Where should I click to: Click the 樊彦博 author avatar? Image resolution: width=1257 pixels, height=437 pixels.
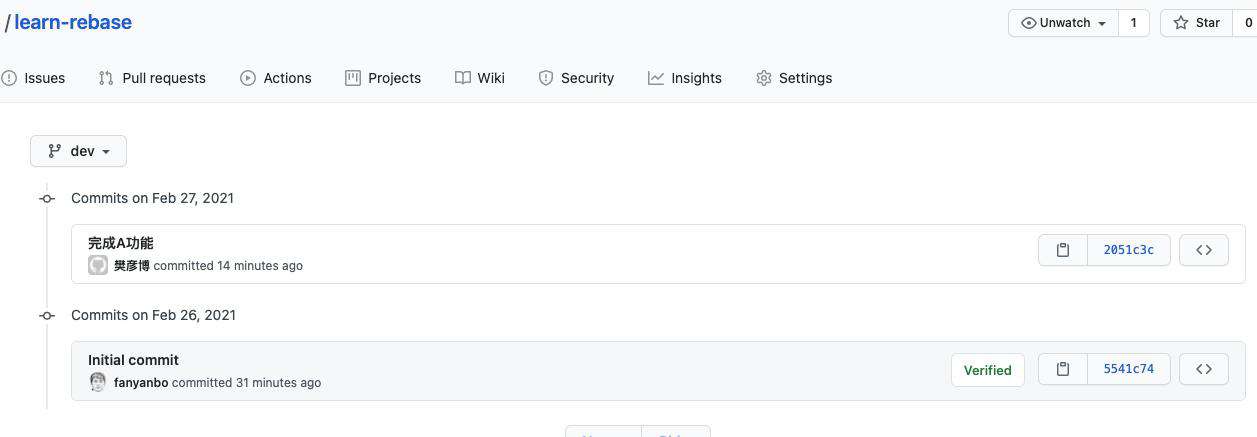click(x=98, y=265)
